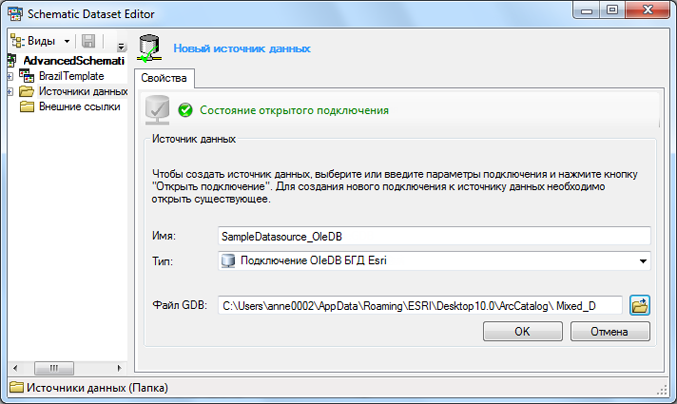The height and width of the screenshot is (404, 677).
Task: Click the Имя field with SampleDatasource_OleDB
Action: point(434,237)
